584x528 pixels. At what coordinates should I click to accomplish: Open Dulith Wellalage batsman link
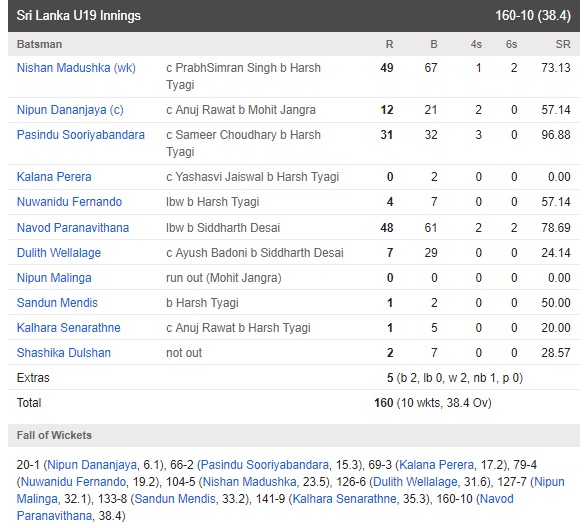click(59, 253)
